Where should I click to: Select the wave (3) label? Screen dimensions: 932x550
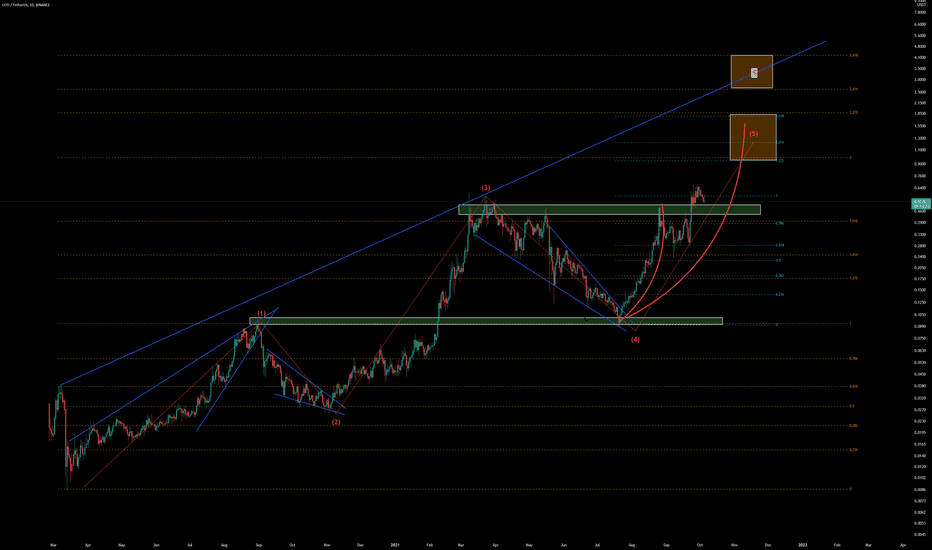486,188
